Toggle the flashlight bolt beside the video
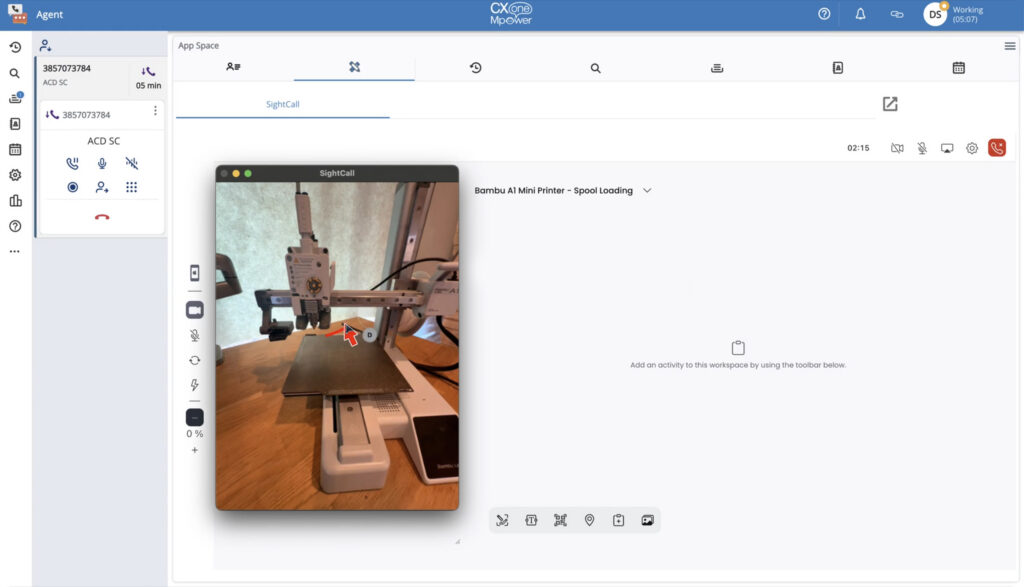This screenshot has height=587, width=1024. pyautogui.click(x=195, y=385)
